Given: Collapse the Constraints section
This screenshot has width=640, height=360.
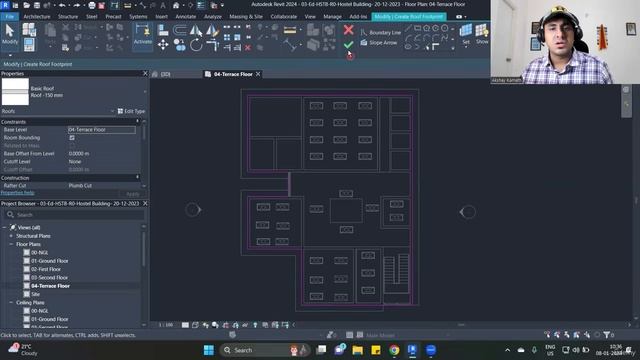Looking at the screenshot, I should [138, 122].
